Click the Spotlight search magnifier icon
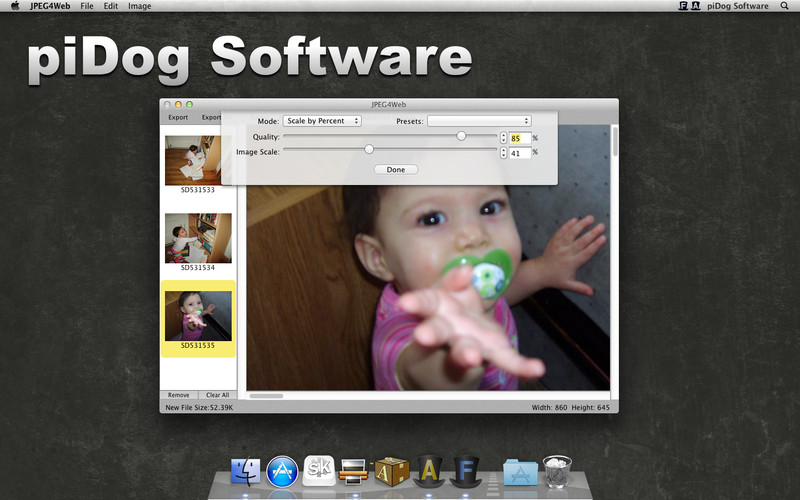Image resolution: width=800 pixels, height=500 pixels. coord(784,6)
